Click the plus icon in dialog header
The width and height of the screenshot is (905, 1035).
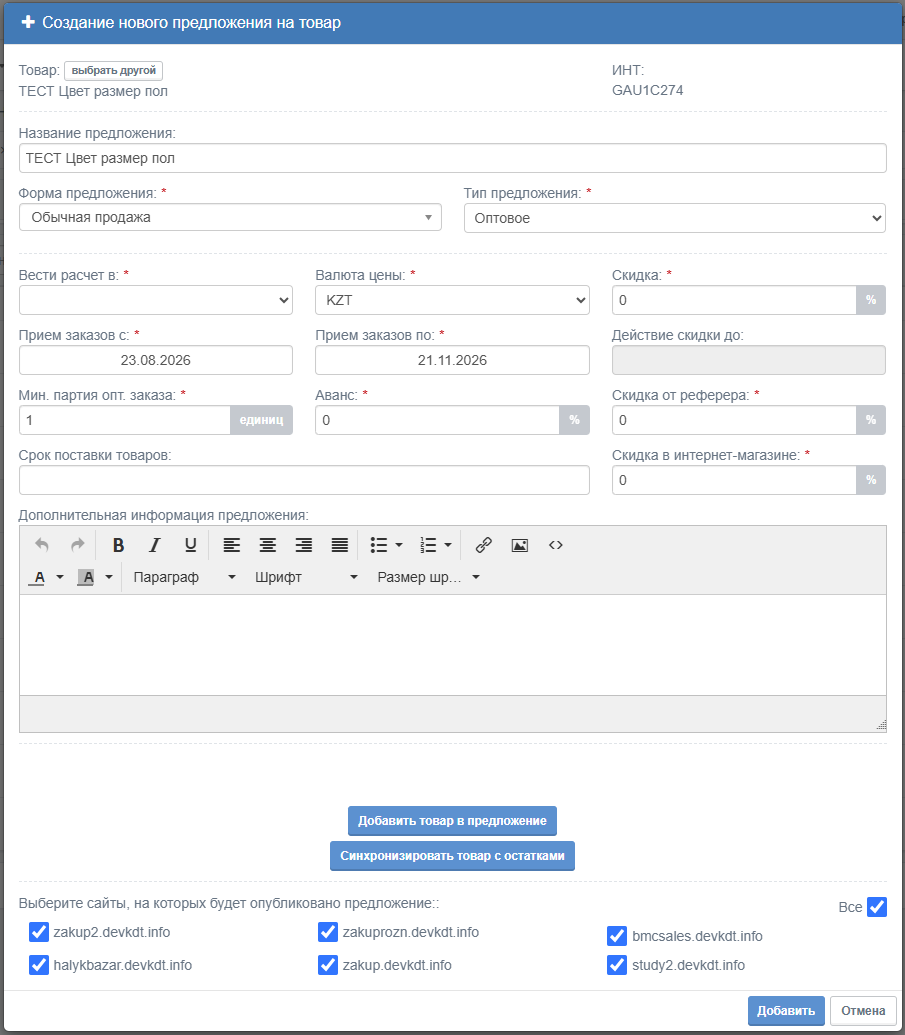coord(28,22)
